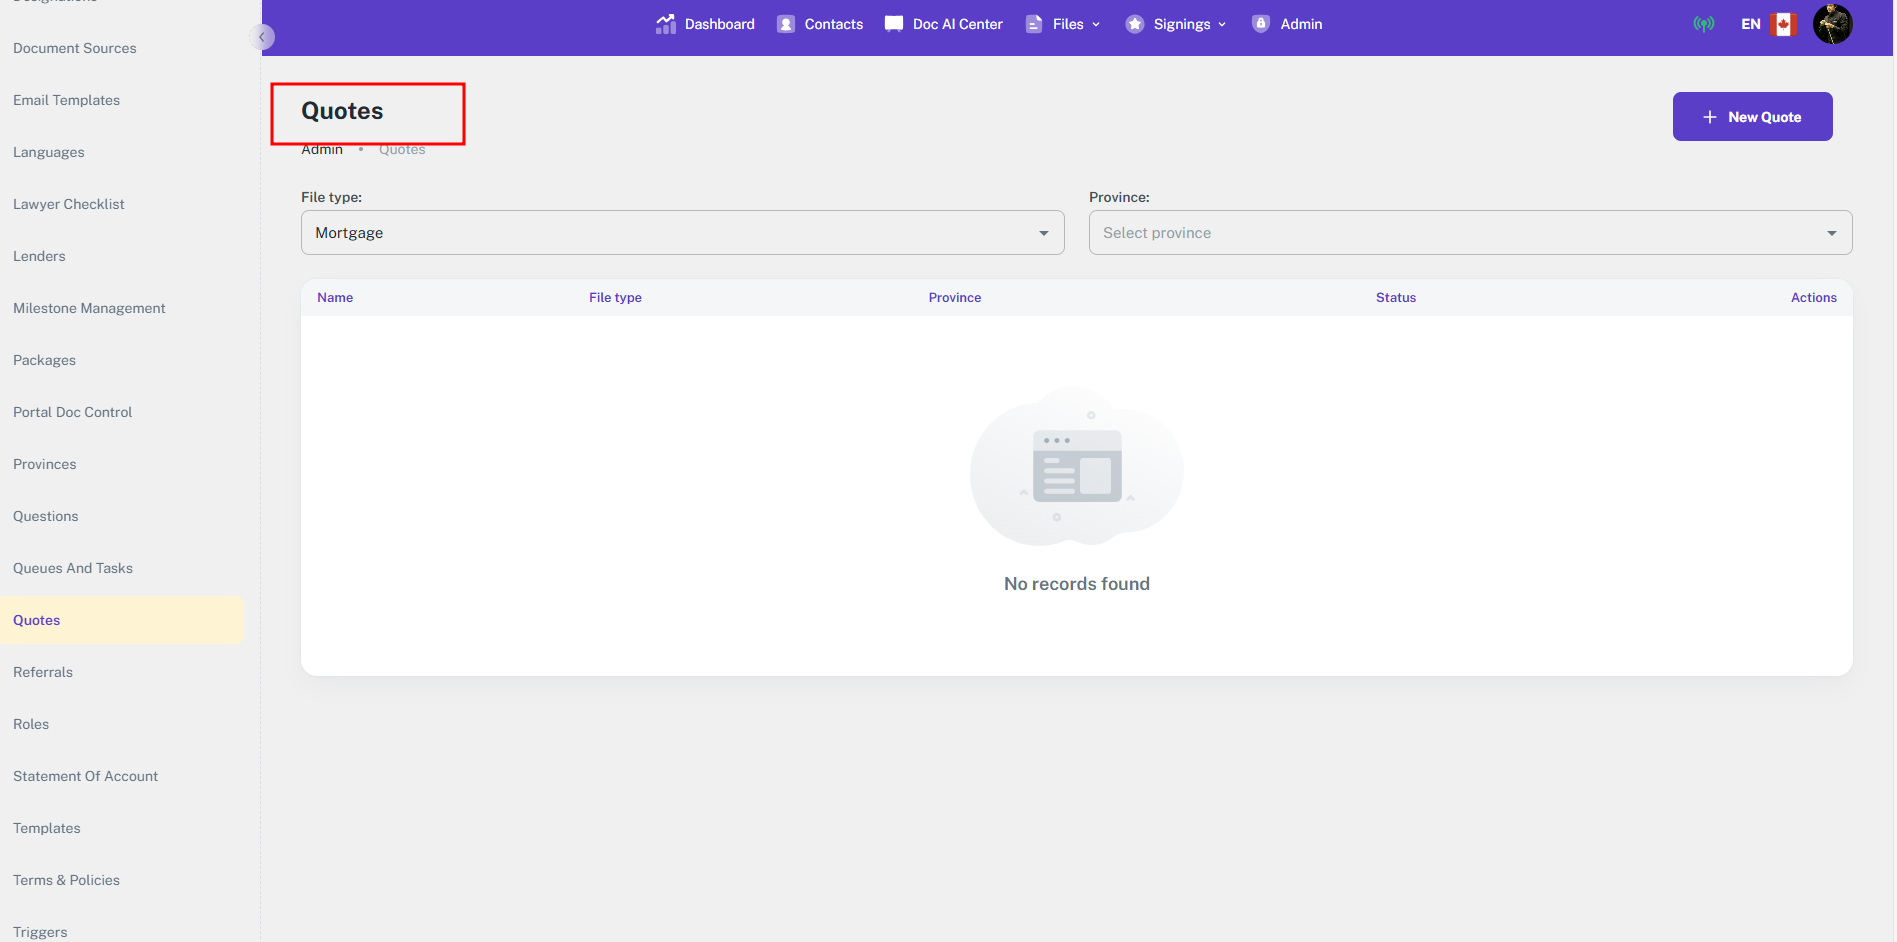Sort by the Status column header
1897x942 pixels.
click(x=1396, y=298)
